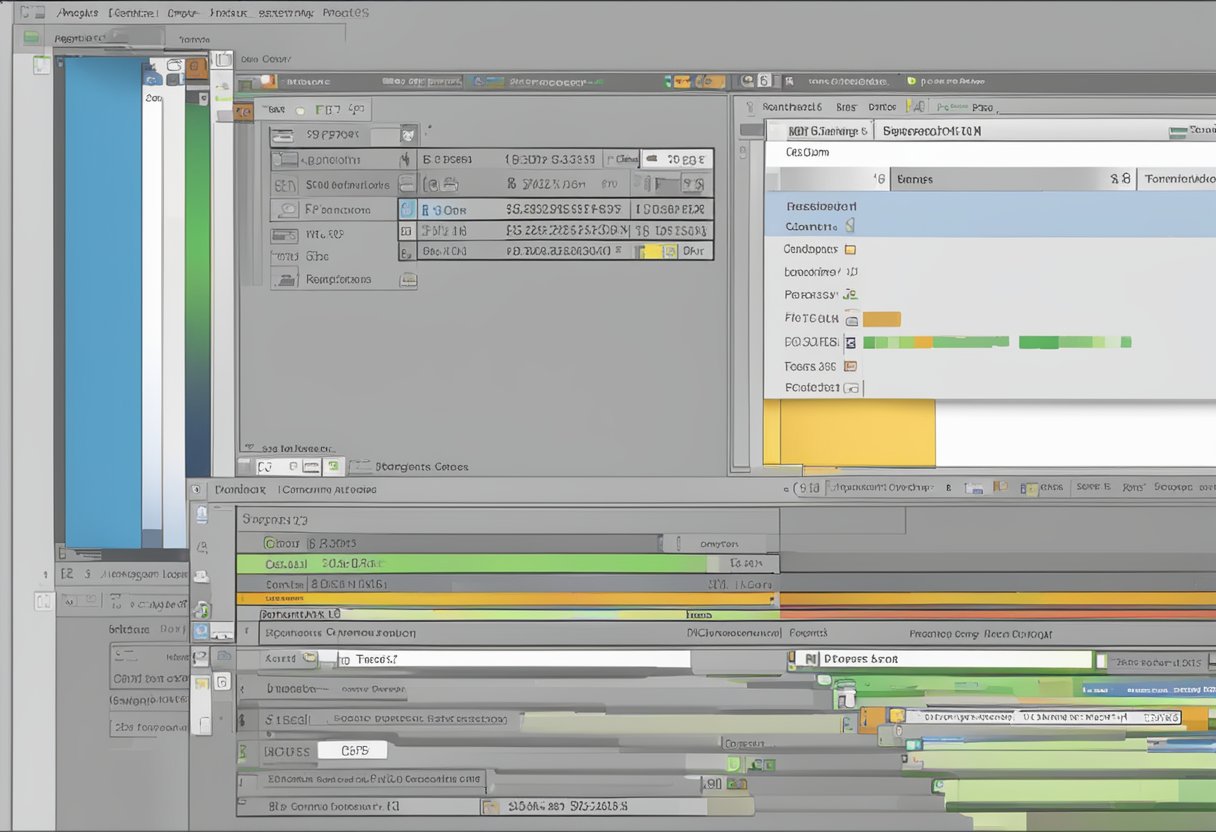Click the Eaanes column header

coord(914,179)
